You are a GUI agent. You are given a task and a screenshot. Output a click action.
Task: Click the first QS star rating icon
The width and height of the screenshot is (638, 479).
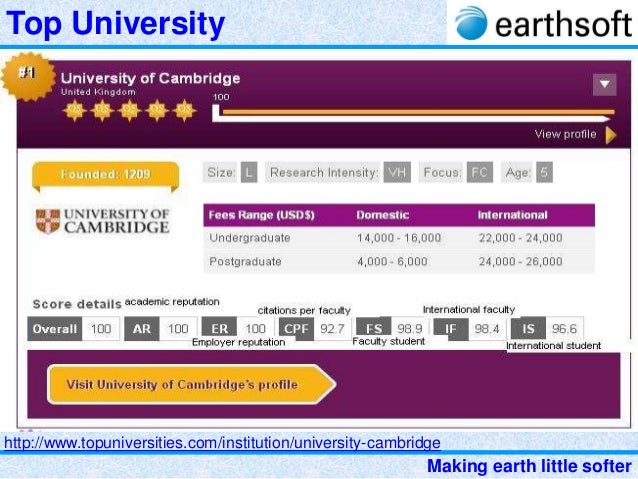(75, 110)
